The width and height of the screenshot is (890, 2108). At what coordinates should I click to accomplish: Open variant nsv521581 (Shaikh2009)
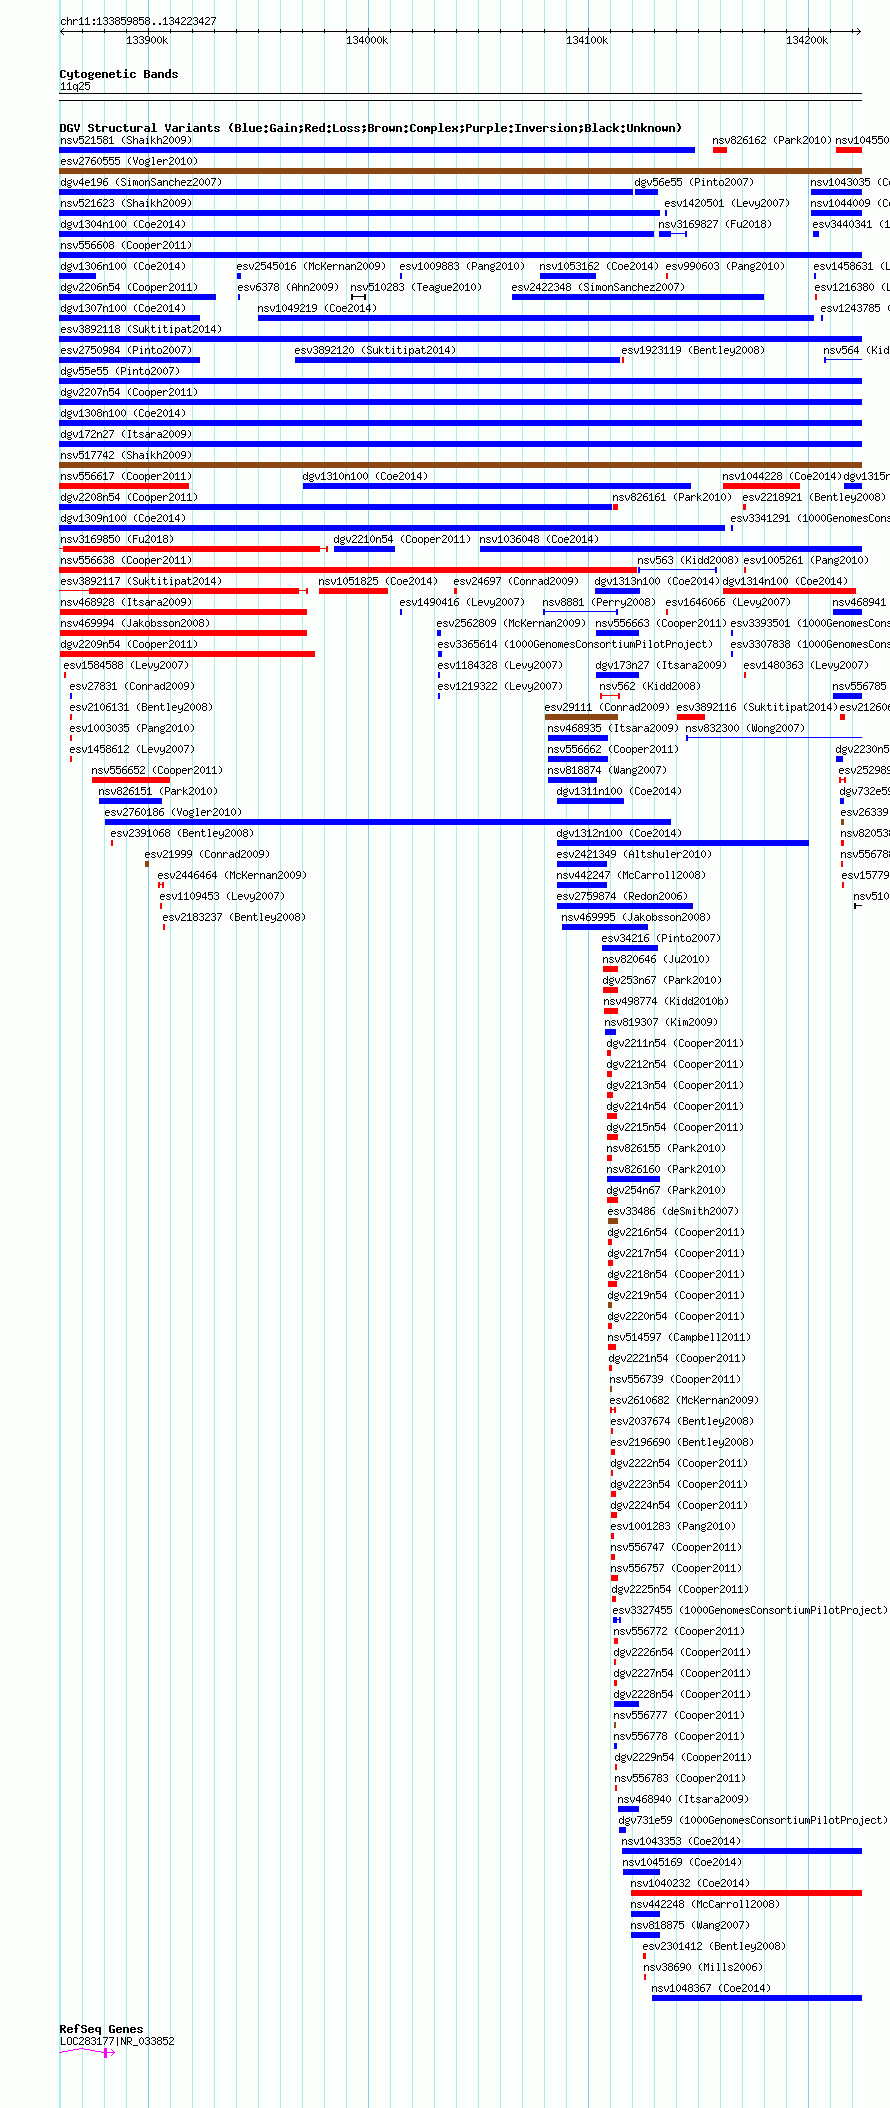[x=126, y=140]
